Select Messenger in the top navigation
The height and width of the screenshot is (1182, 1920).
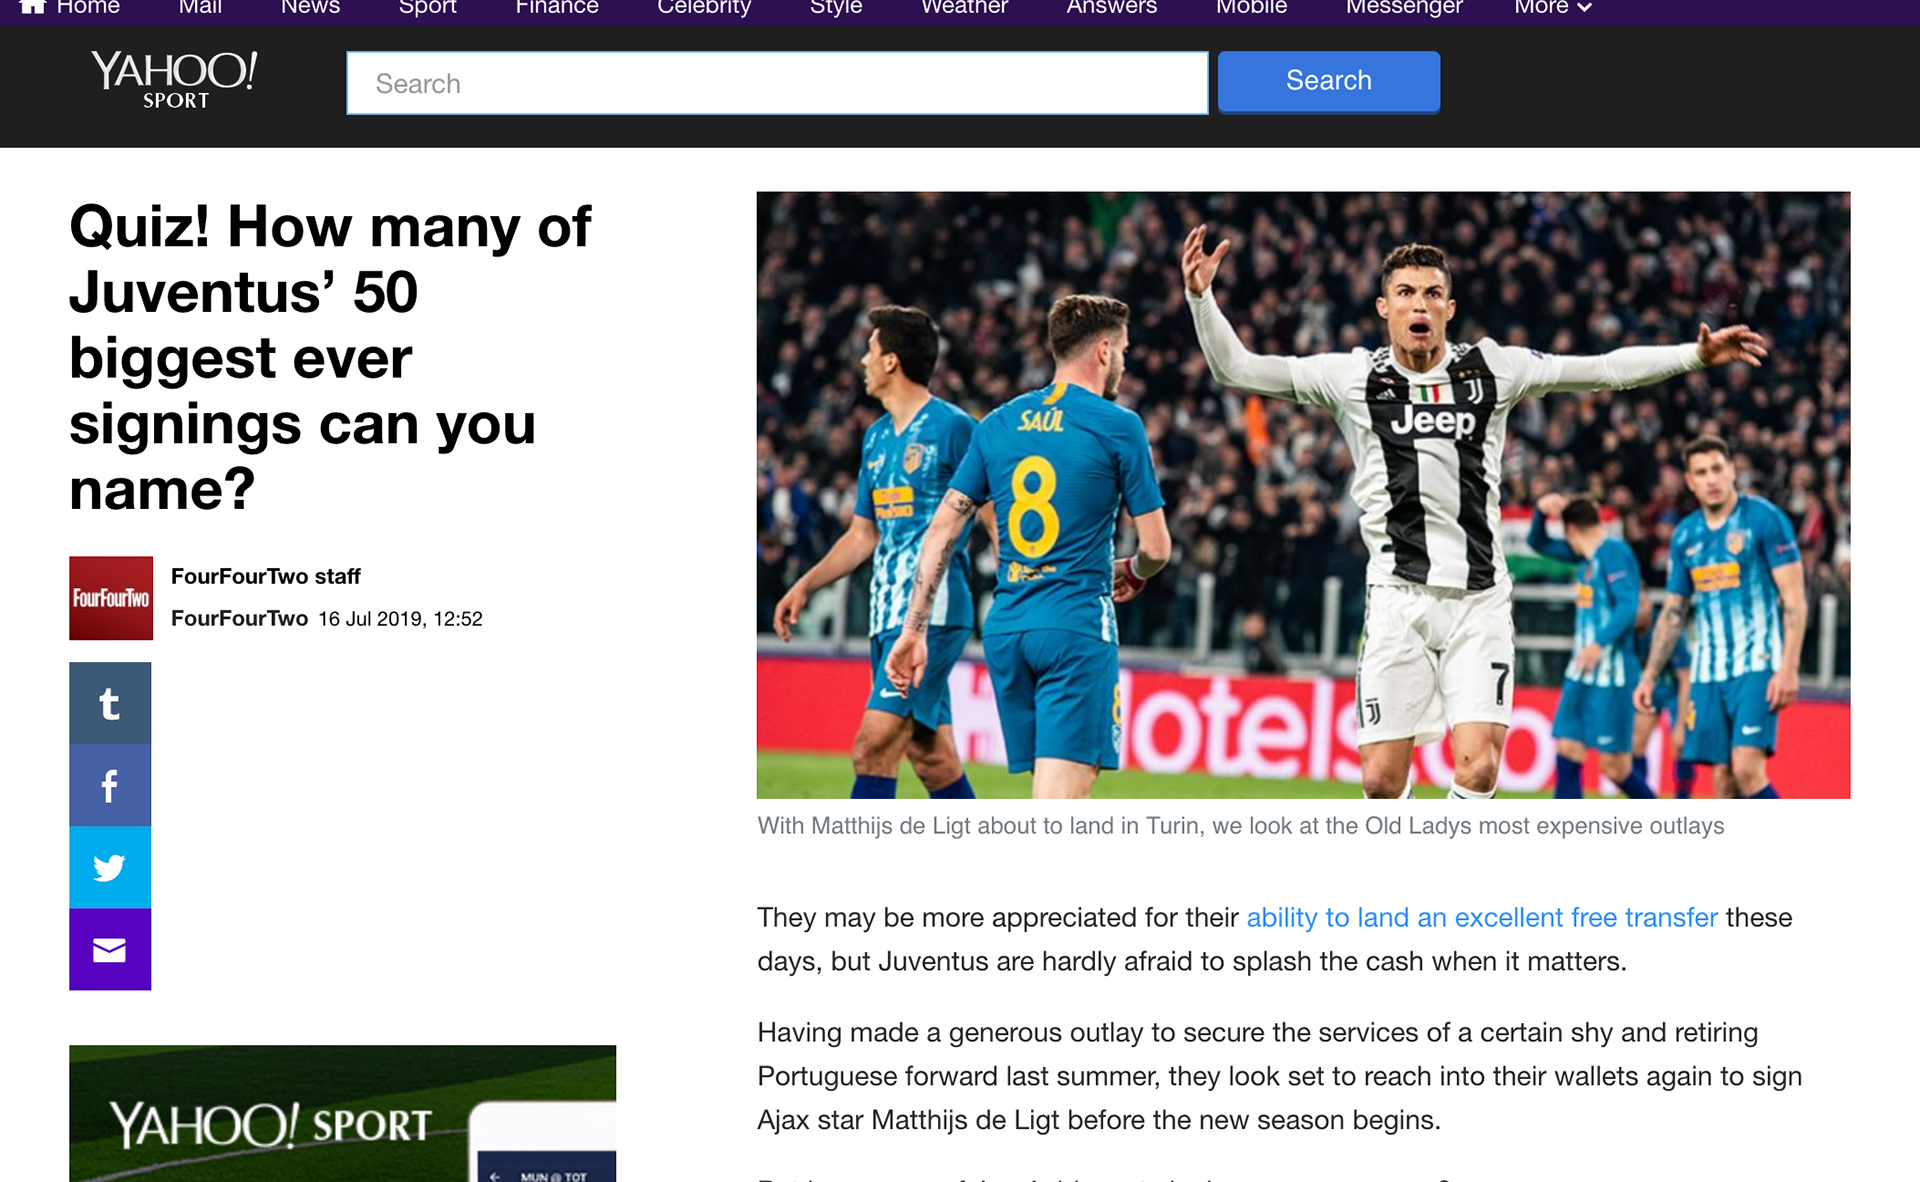[x=1404, y=7]
